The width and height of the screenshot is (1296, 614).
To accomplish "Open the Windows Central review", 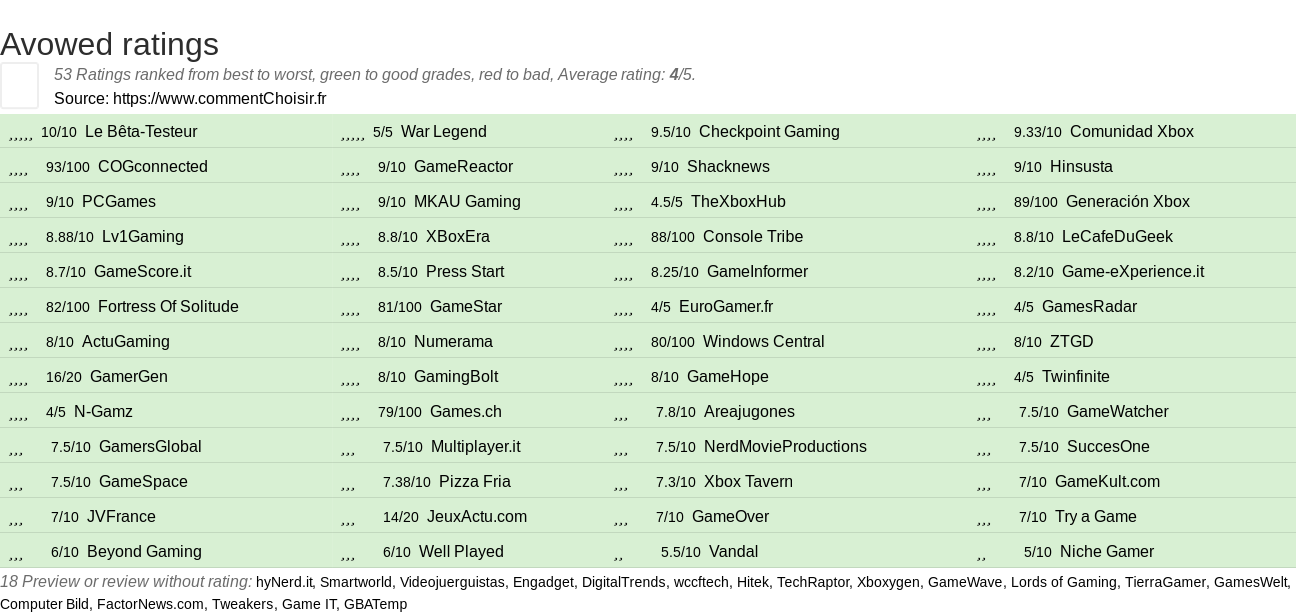I will tap(763, 342).
